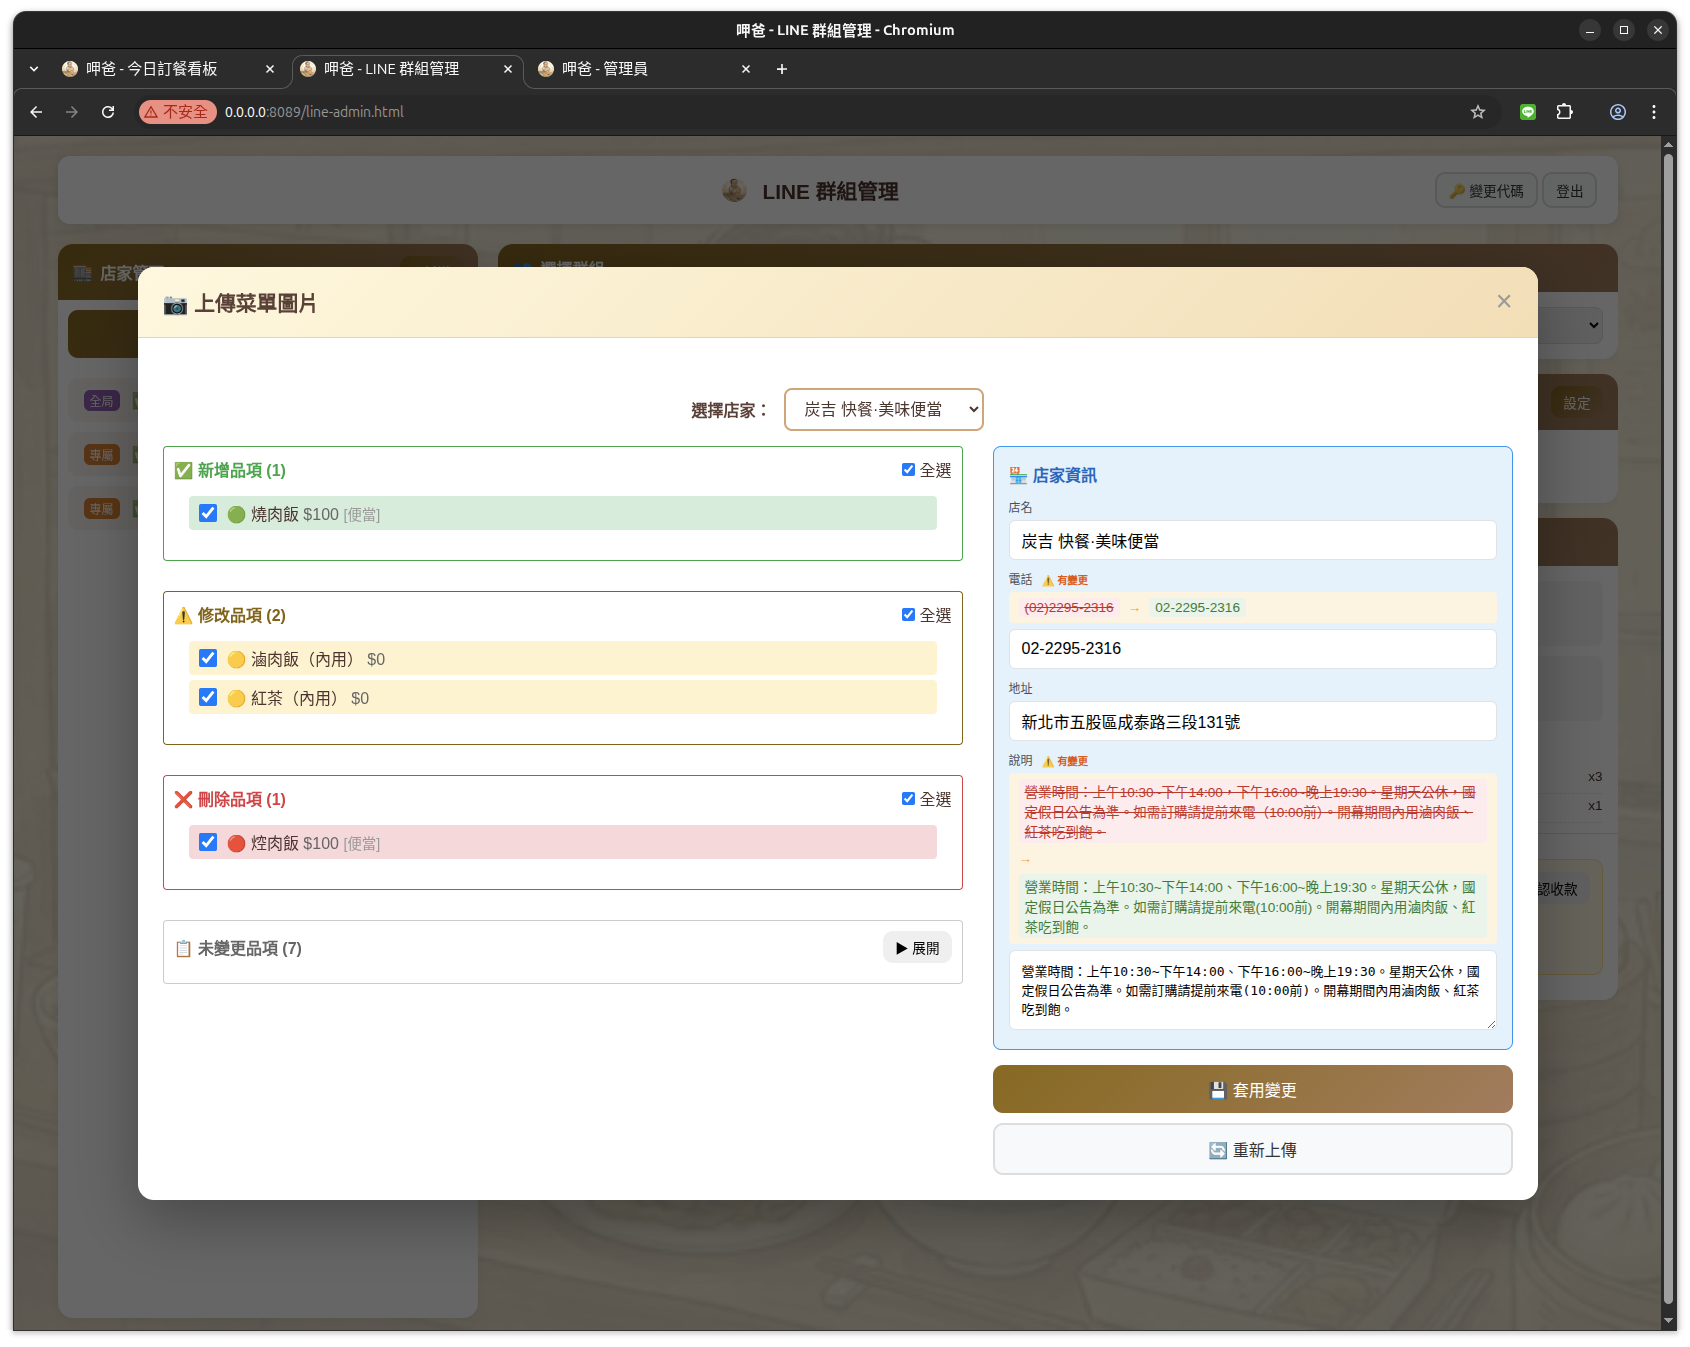The height and width of the screenshot is (1347, 1690).
Task: Expand the unchanged items list with 展開
Action: pyautogui.click(x=916, y=948)
